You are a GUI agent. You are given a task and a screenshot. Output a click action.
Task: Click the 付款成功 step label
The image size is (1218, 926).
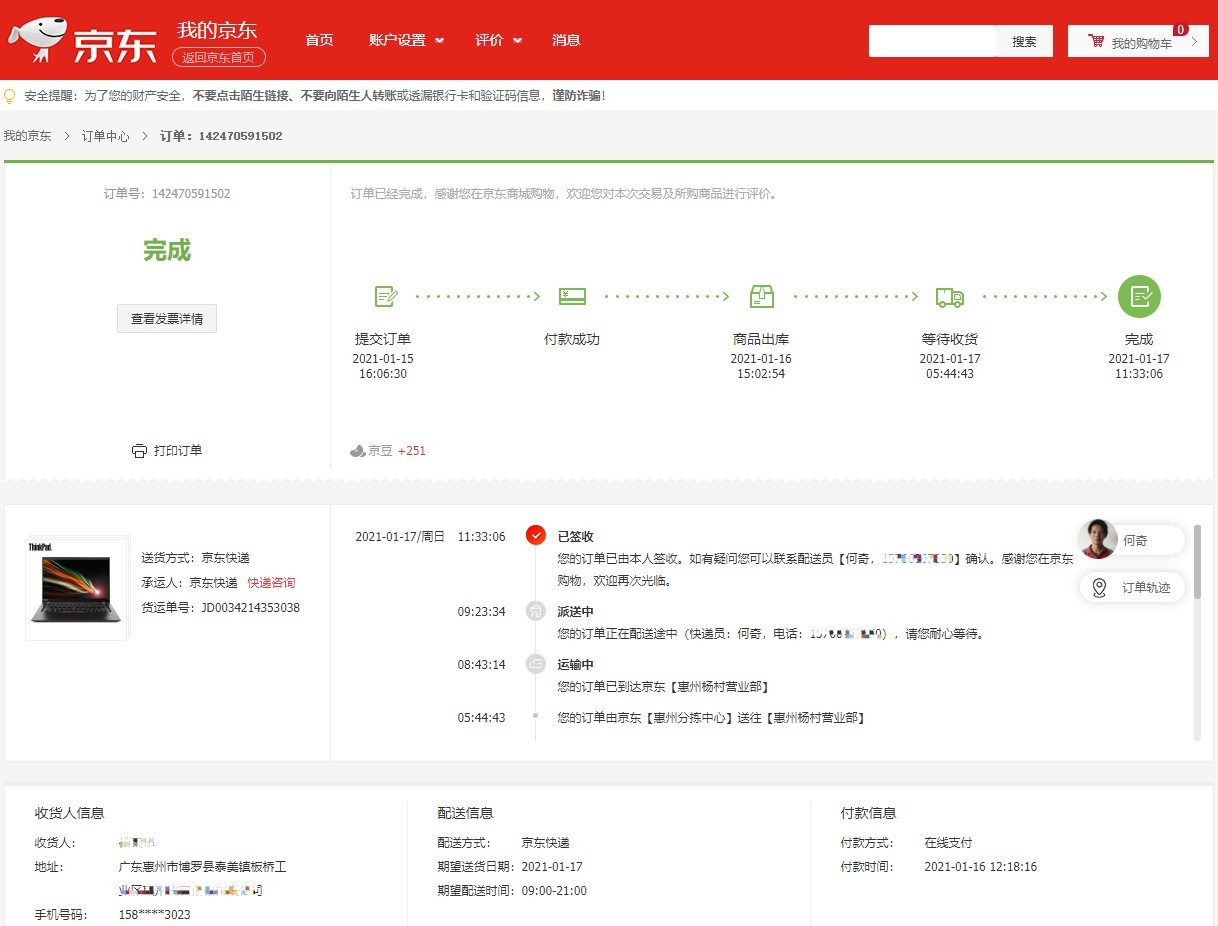[572, 339]
